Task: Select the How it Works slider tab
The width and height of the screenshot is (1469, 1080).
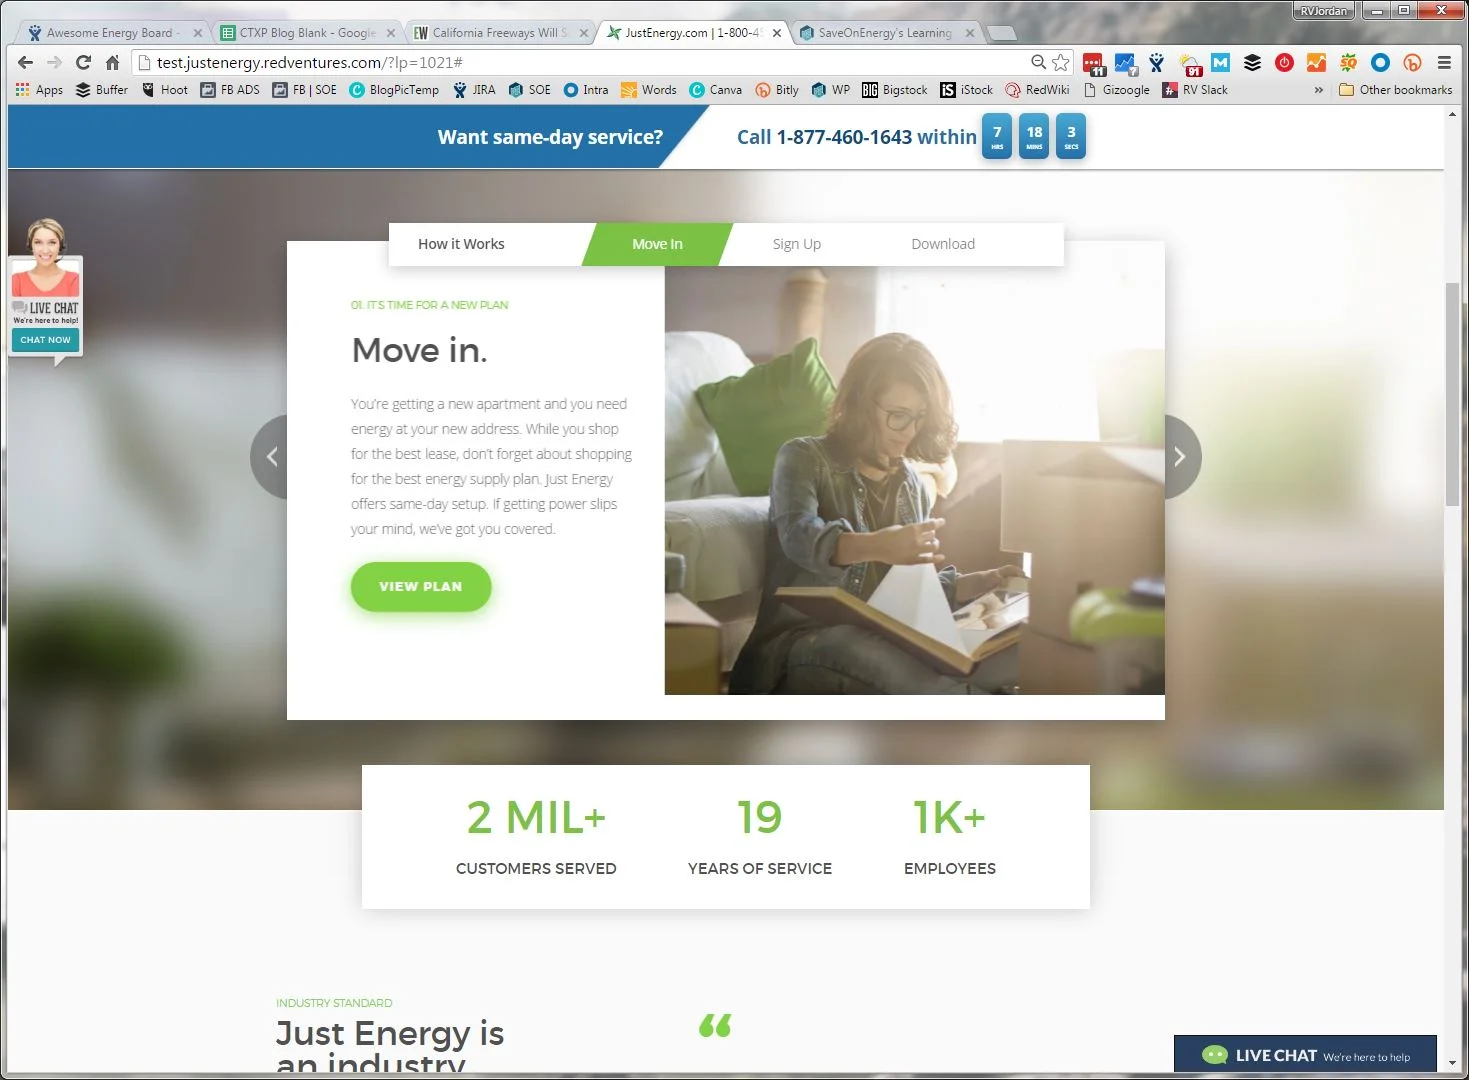Action: [x=461, y=244]
